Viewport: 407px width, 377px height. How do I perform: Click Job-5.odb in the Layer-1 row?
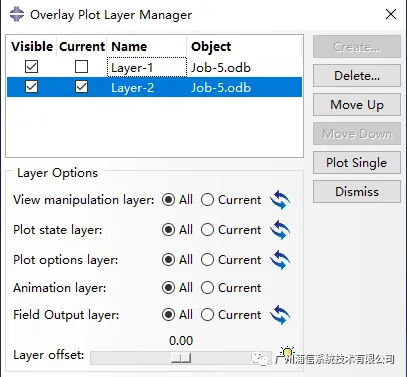[x=221, y=68]
